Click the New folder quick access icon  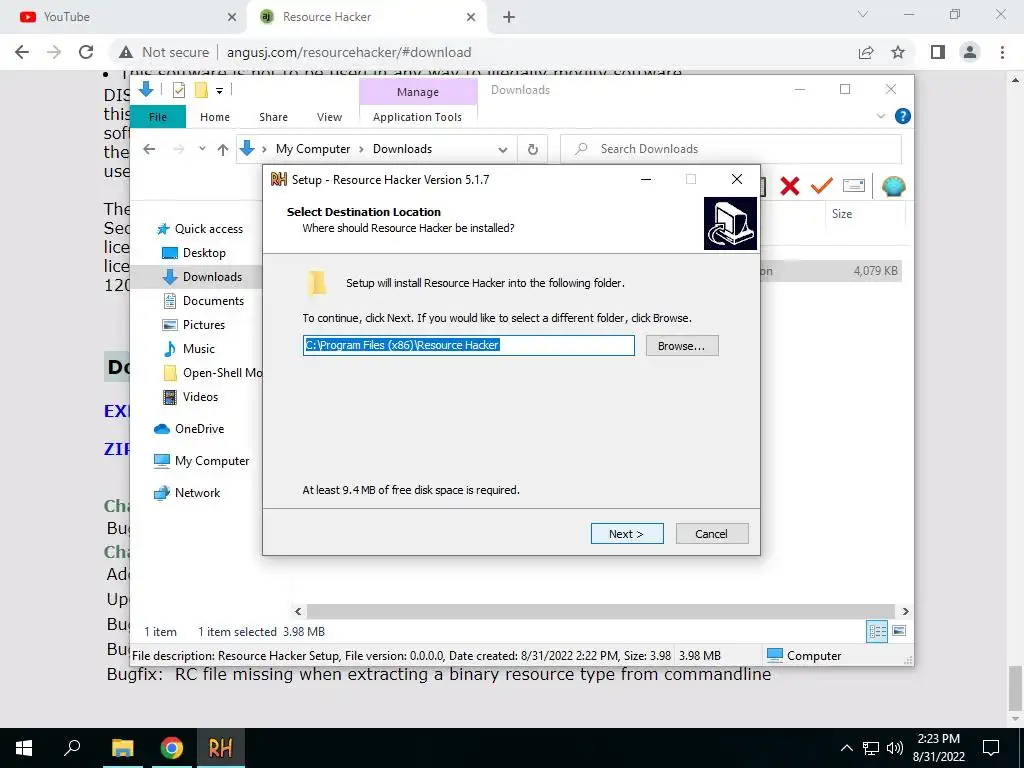click(201, 90)
